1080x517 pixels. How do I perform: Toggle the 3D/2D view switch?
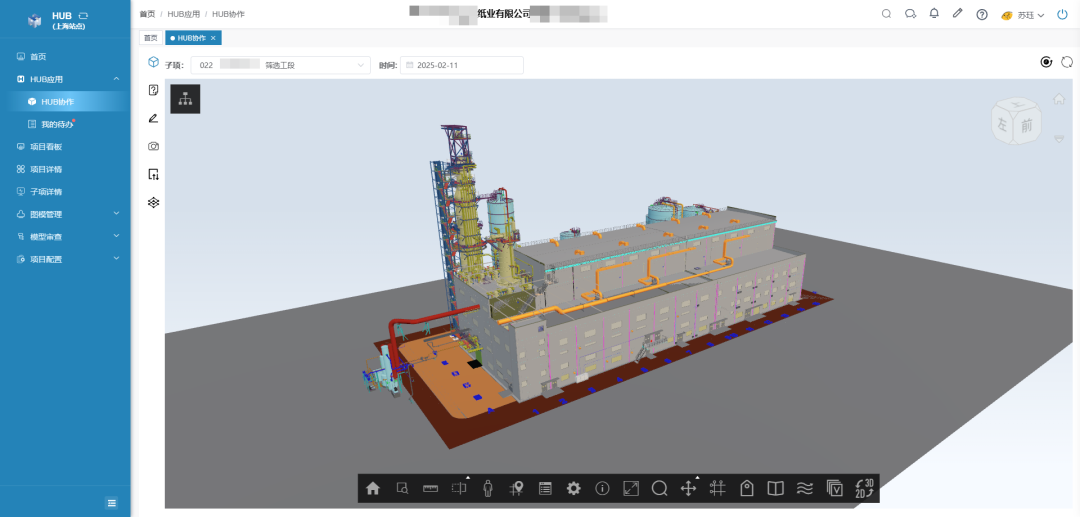864,489
